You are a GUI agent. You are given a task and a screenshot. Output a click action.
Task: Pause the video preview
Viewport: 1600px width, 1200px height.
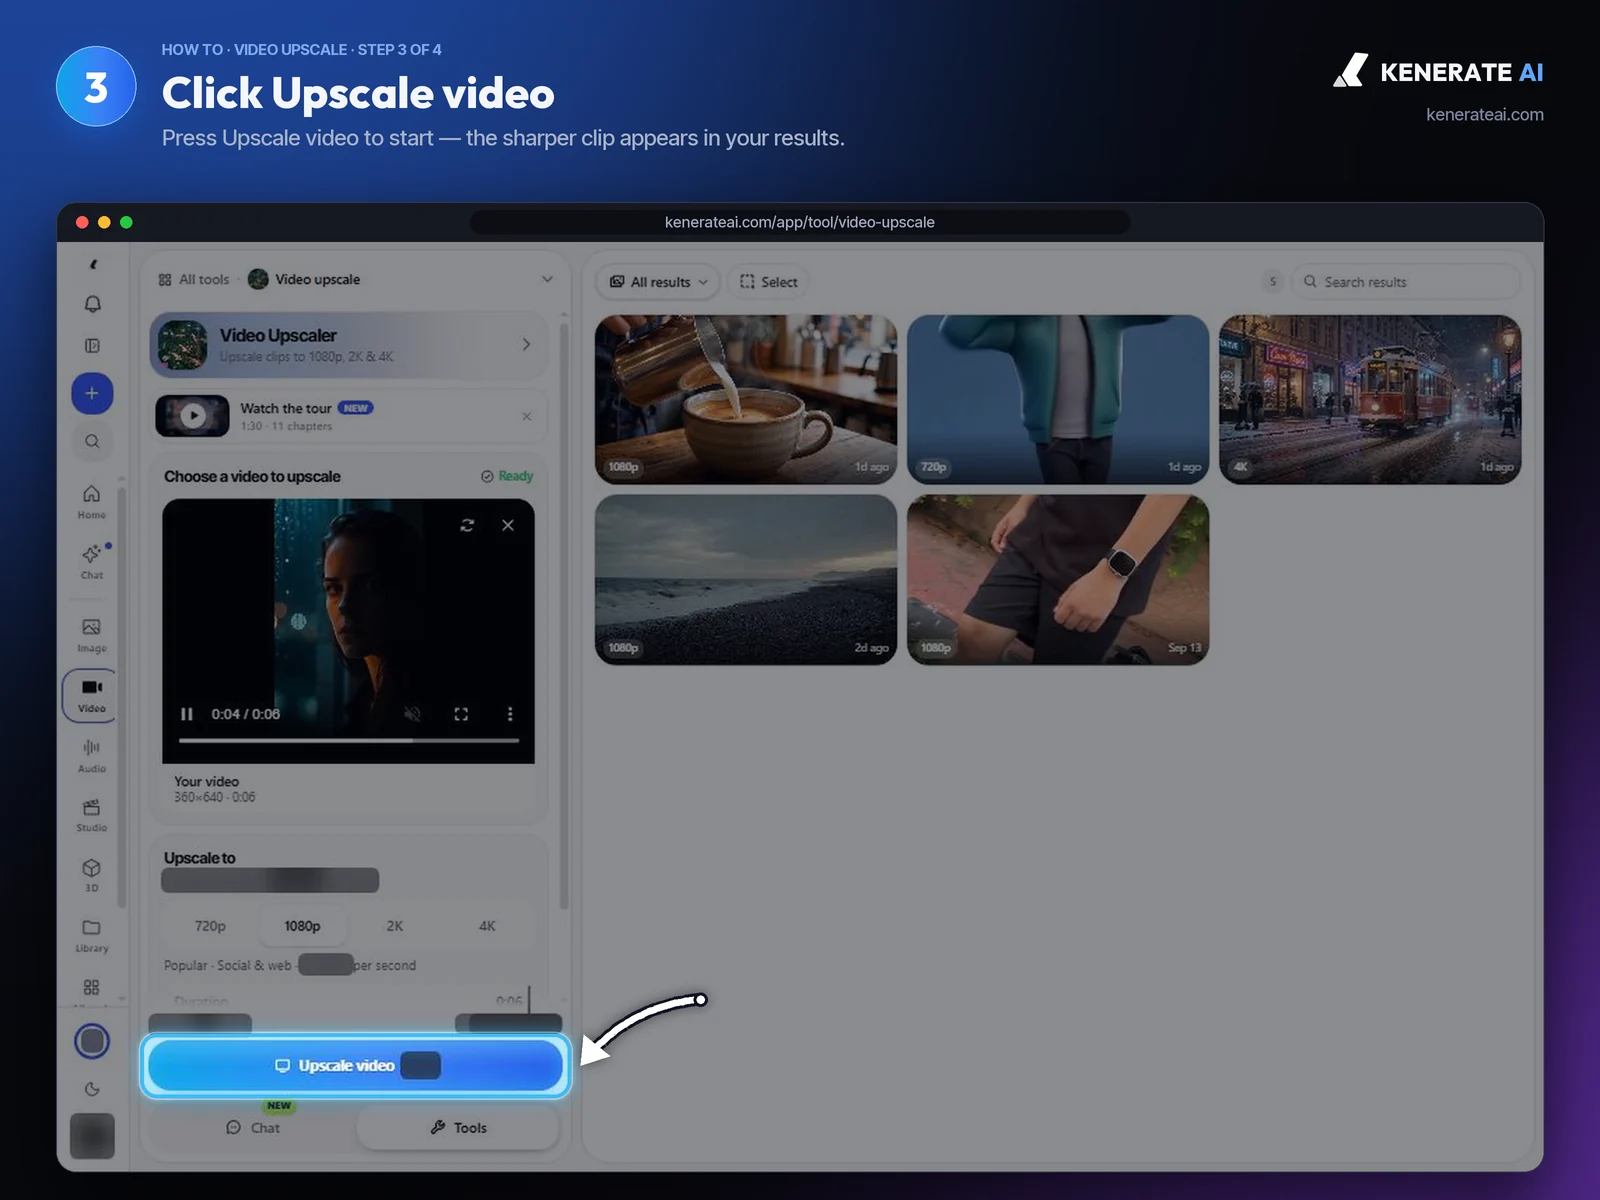pos(187,714)
